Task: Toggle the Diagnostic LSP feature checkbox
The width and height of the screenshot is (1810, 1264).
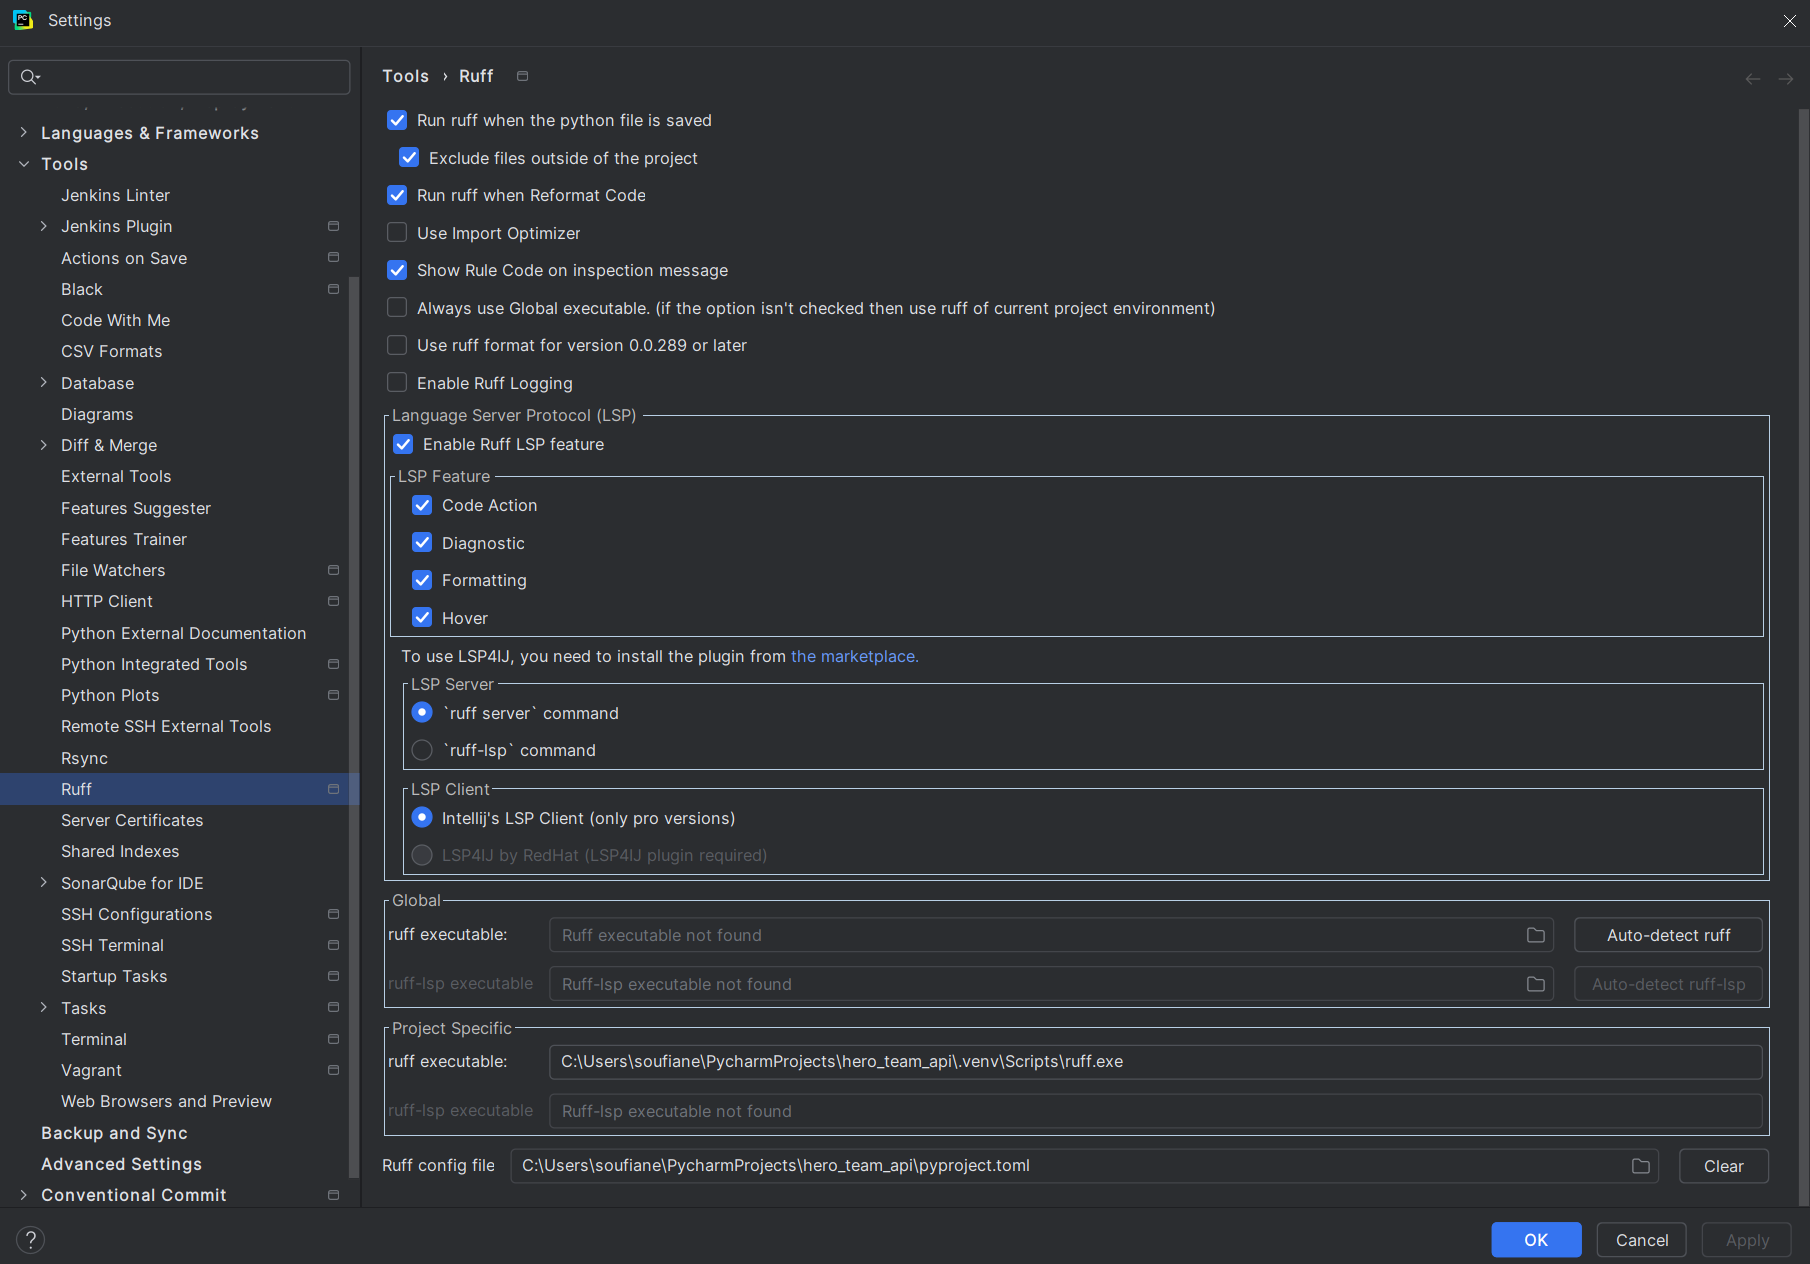Action: tap(422, 543)
